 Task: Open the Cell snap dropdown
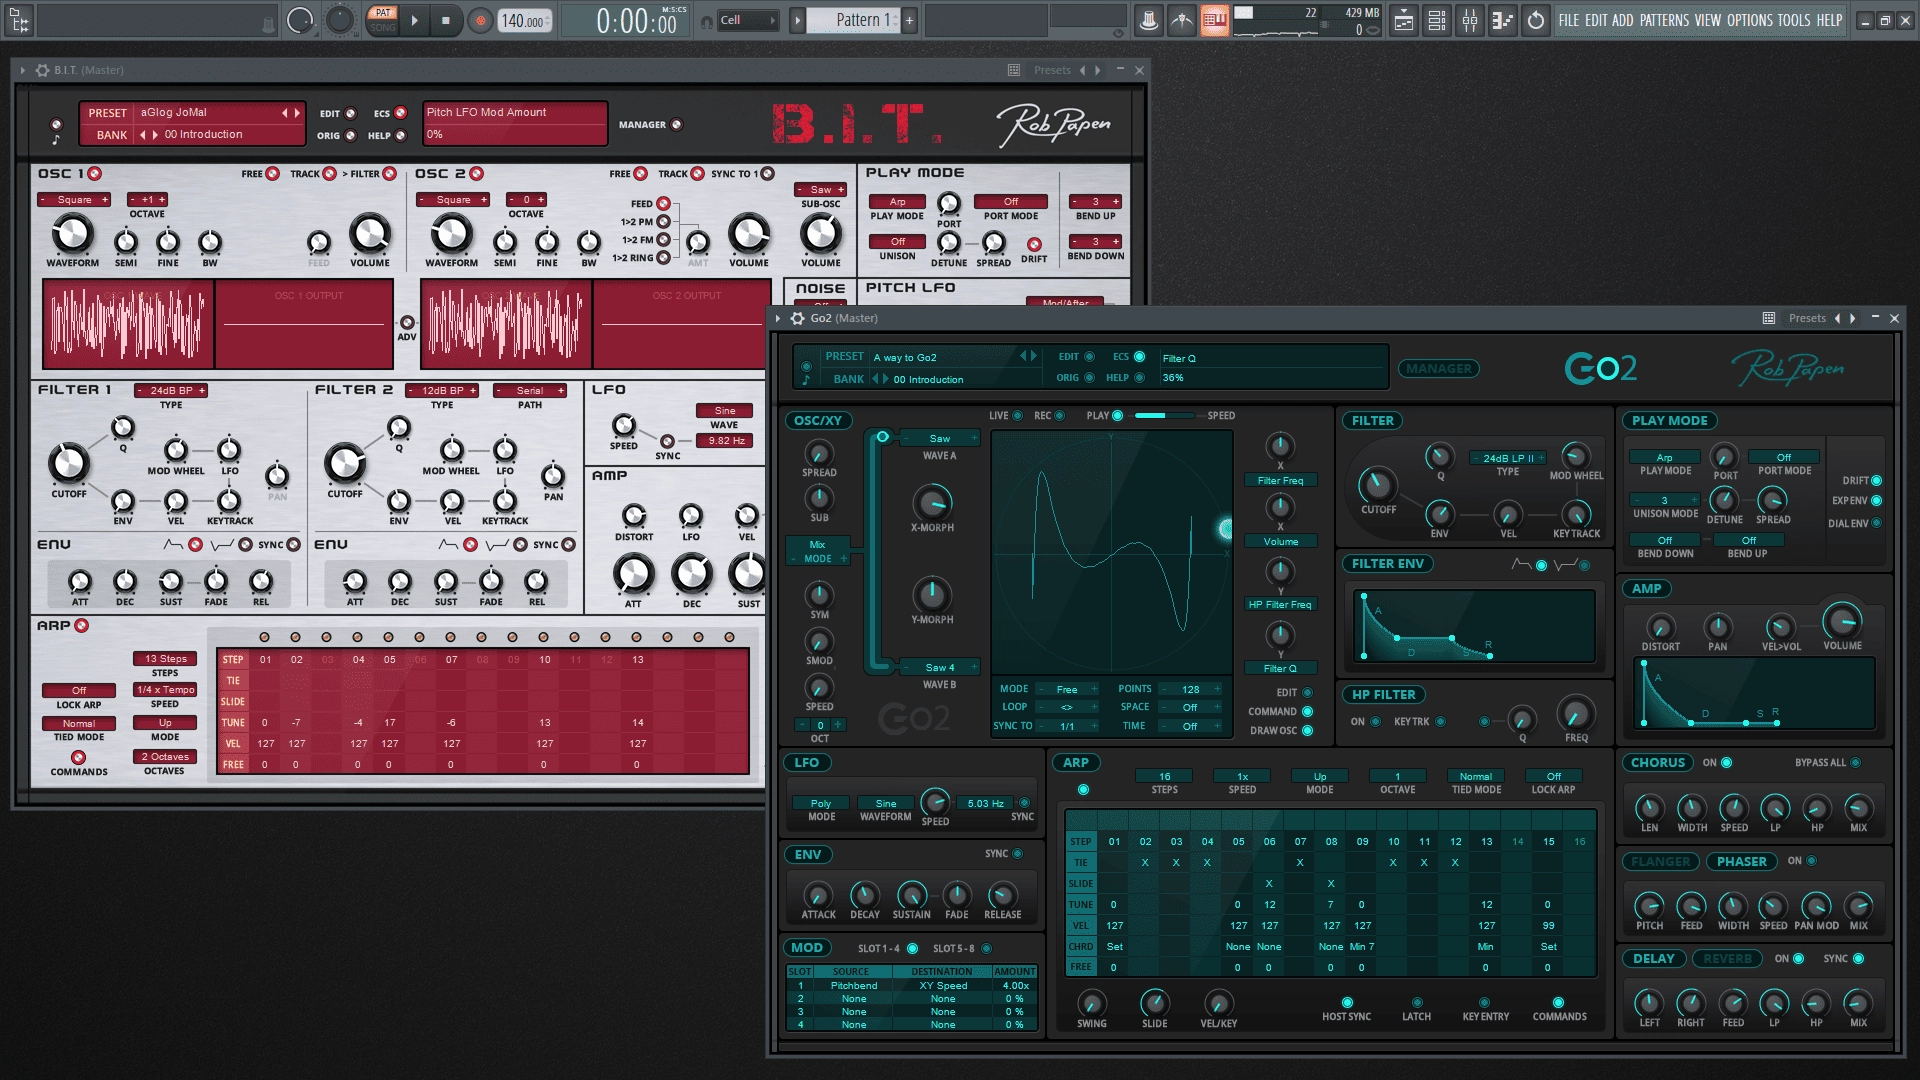pos(747,20)
